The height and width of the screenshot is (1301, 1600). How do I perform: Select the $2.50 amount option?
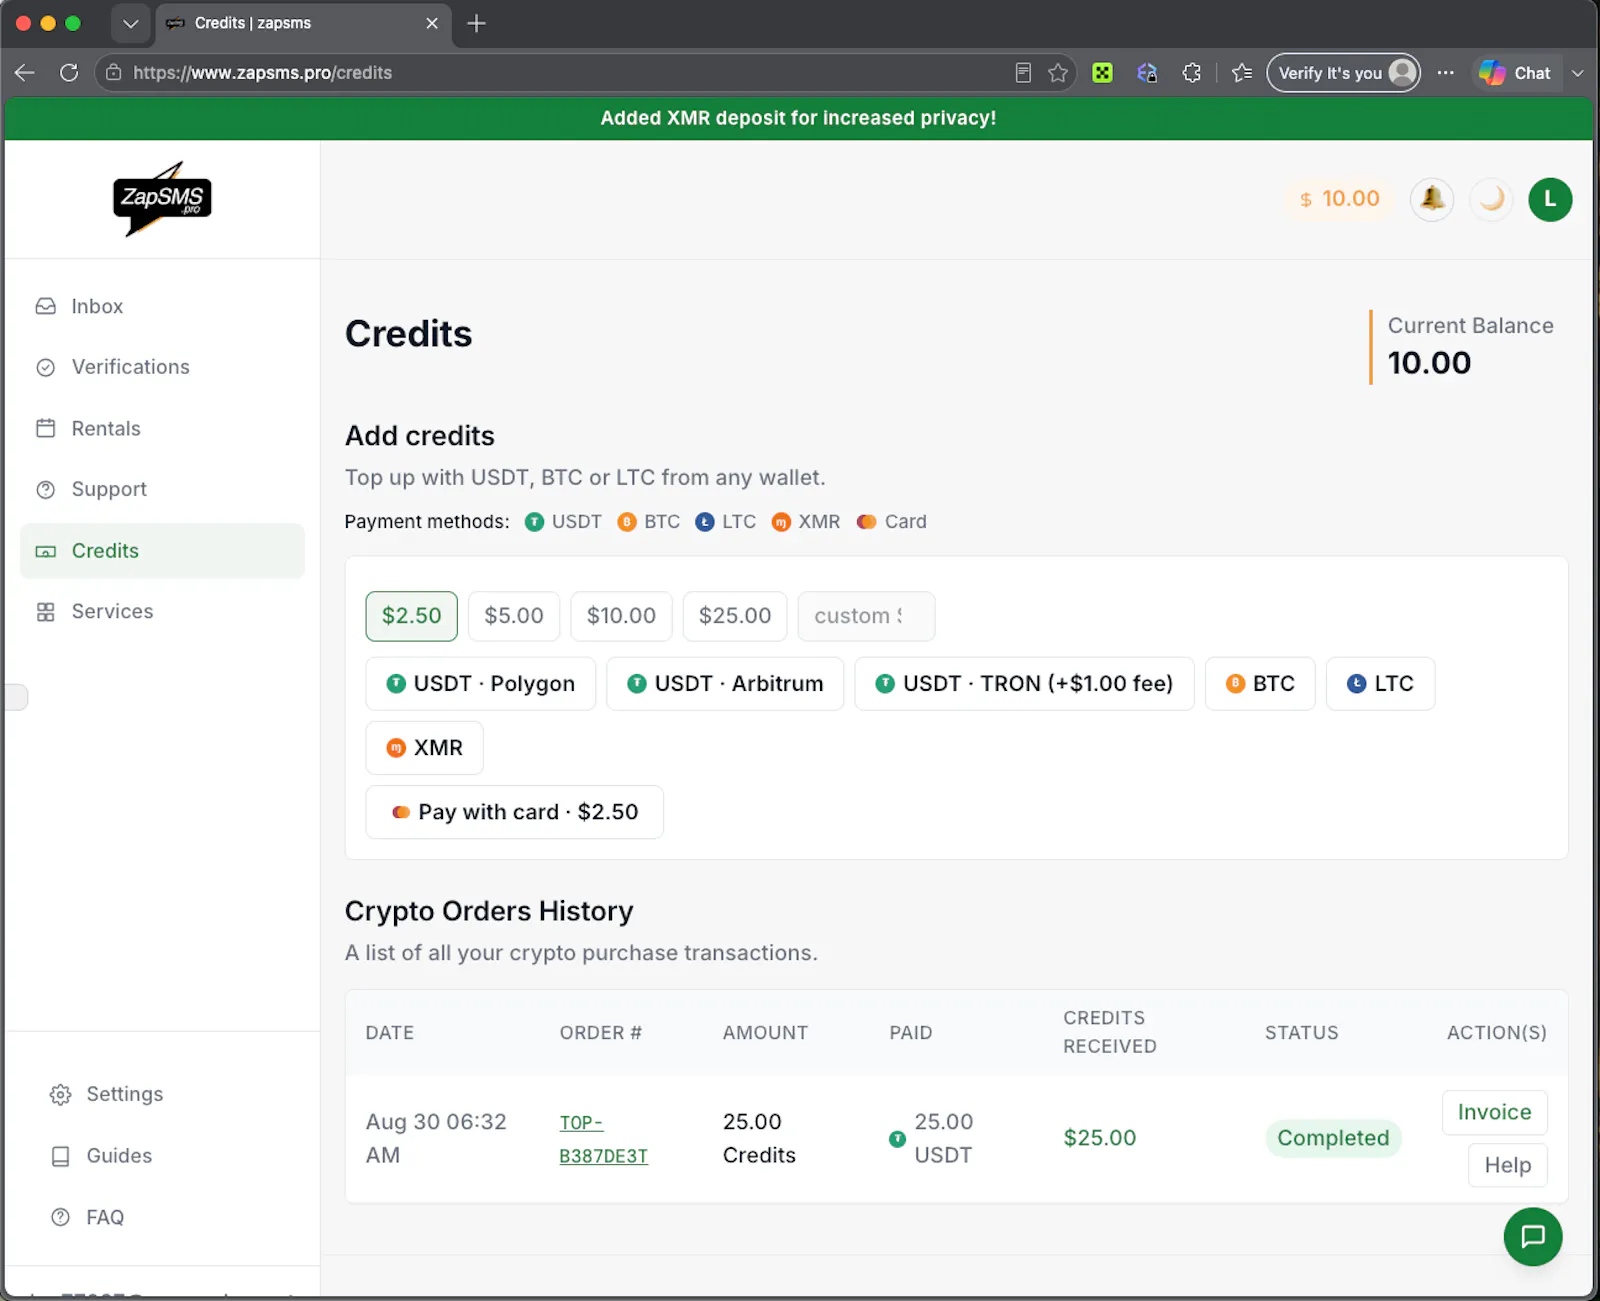412,616
